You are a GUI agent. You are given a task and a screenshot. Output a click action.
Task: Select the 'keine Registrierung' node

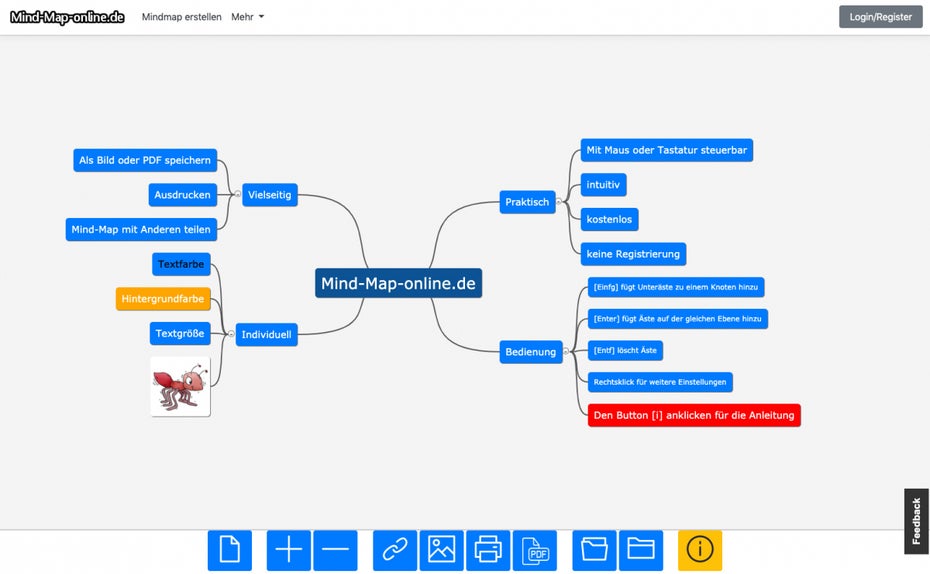click(x=633, y=254)
